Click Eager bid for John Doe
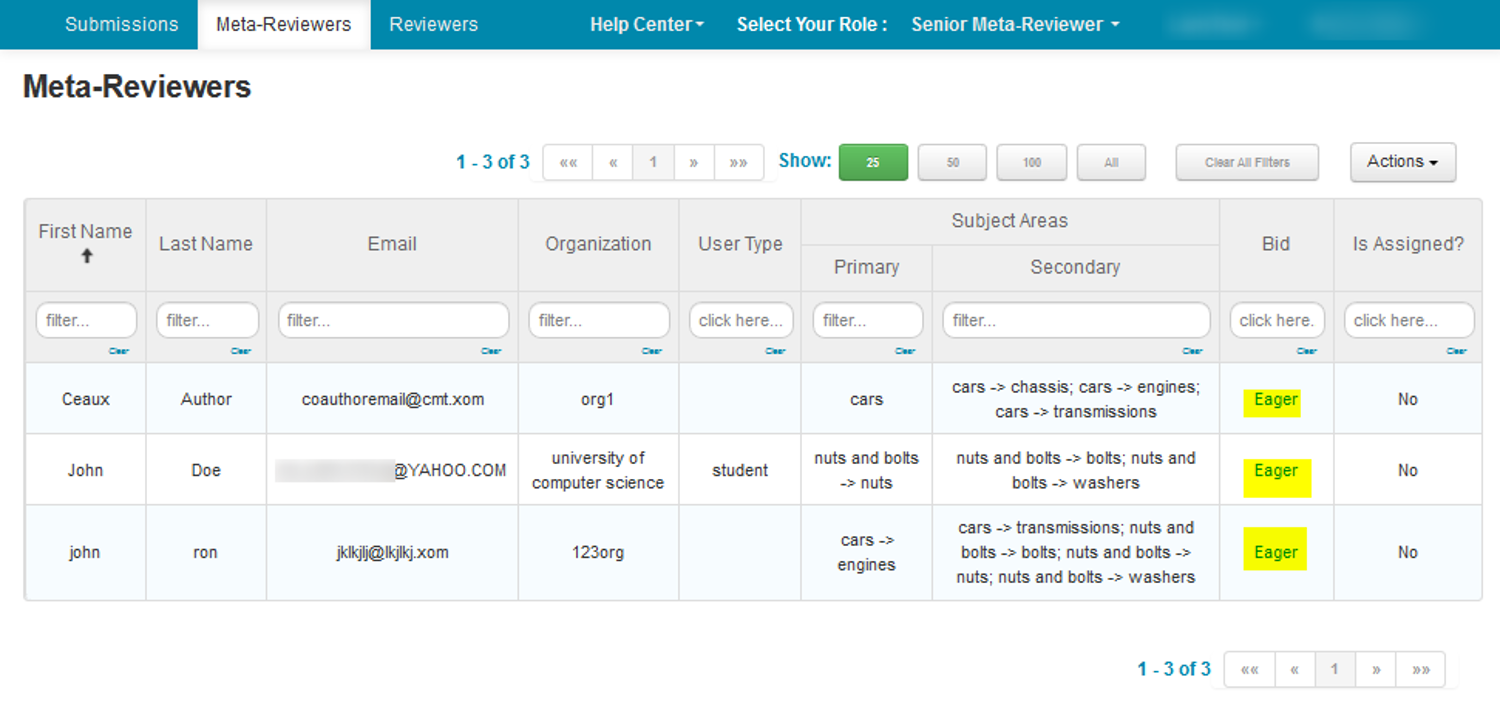 click(x=1276, y=471)
